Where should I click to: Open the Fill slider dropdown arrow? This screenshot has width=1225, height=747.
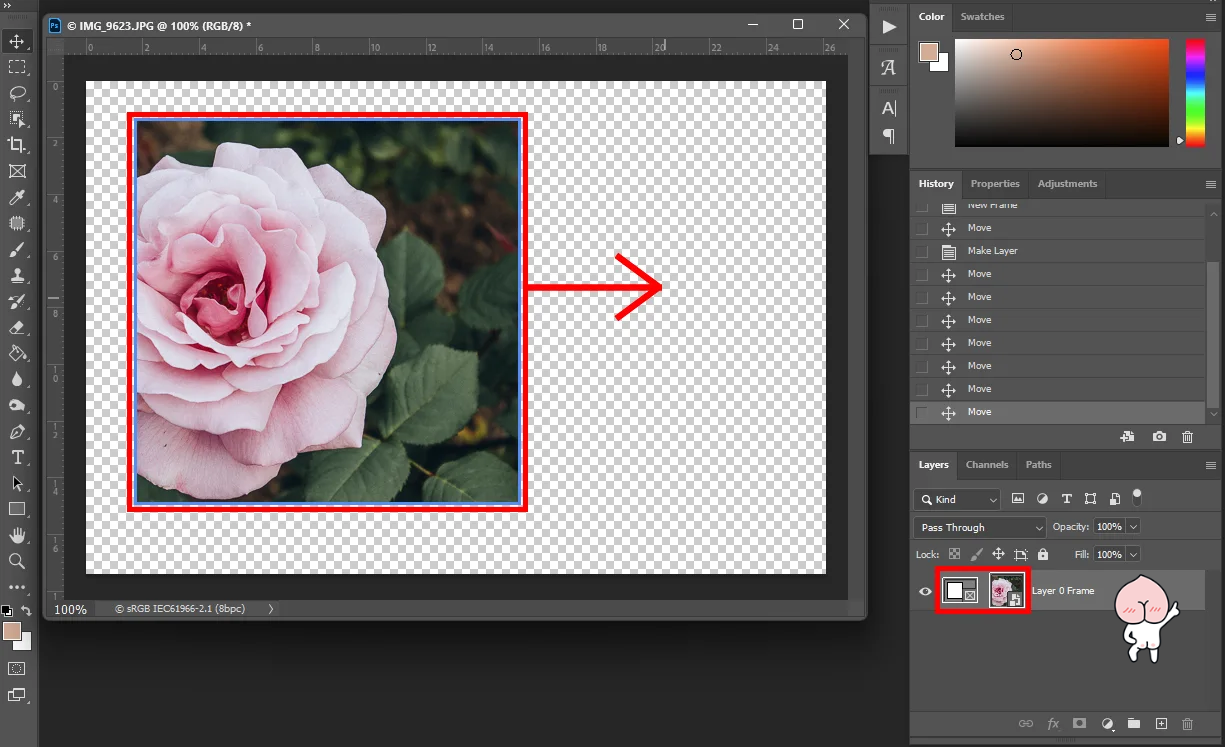coord(1133,554)
